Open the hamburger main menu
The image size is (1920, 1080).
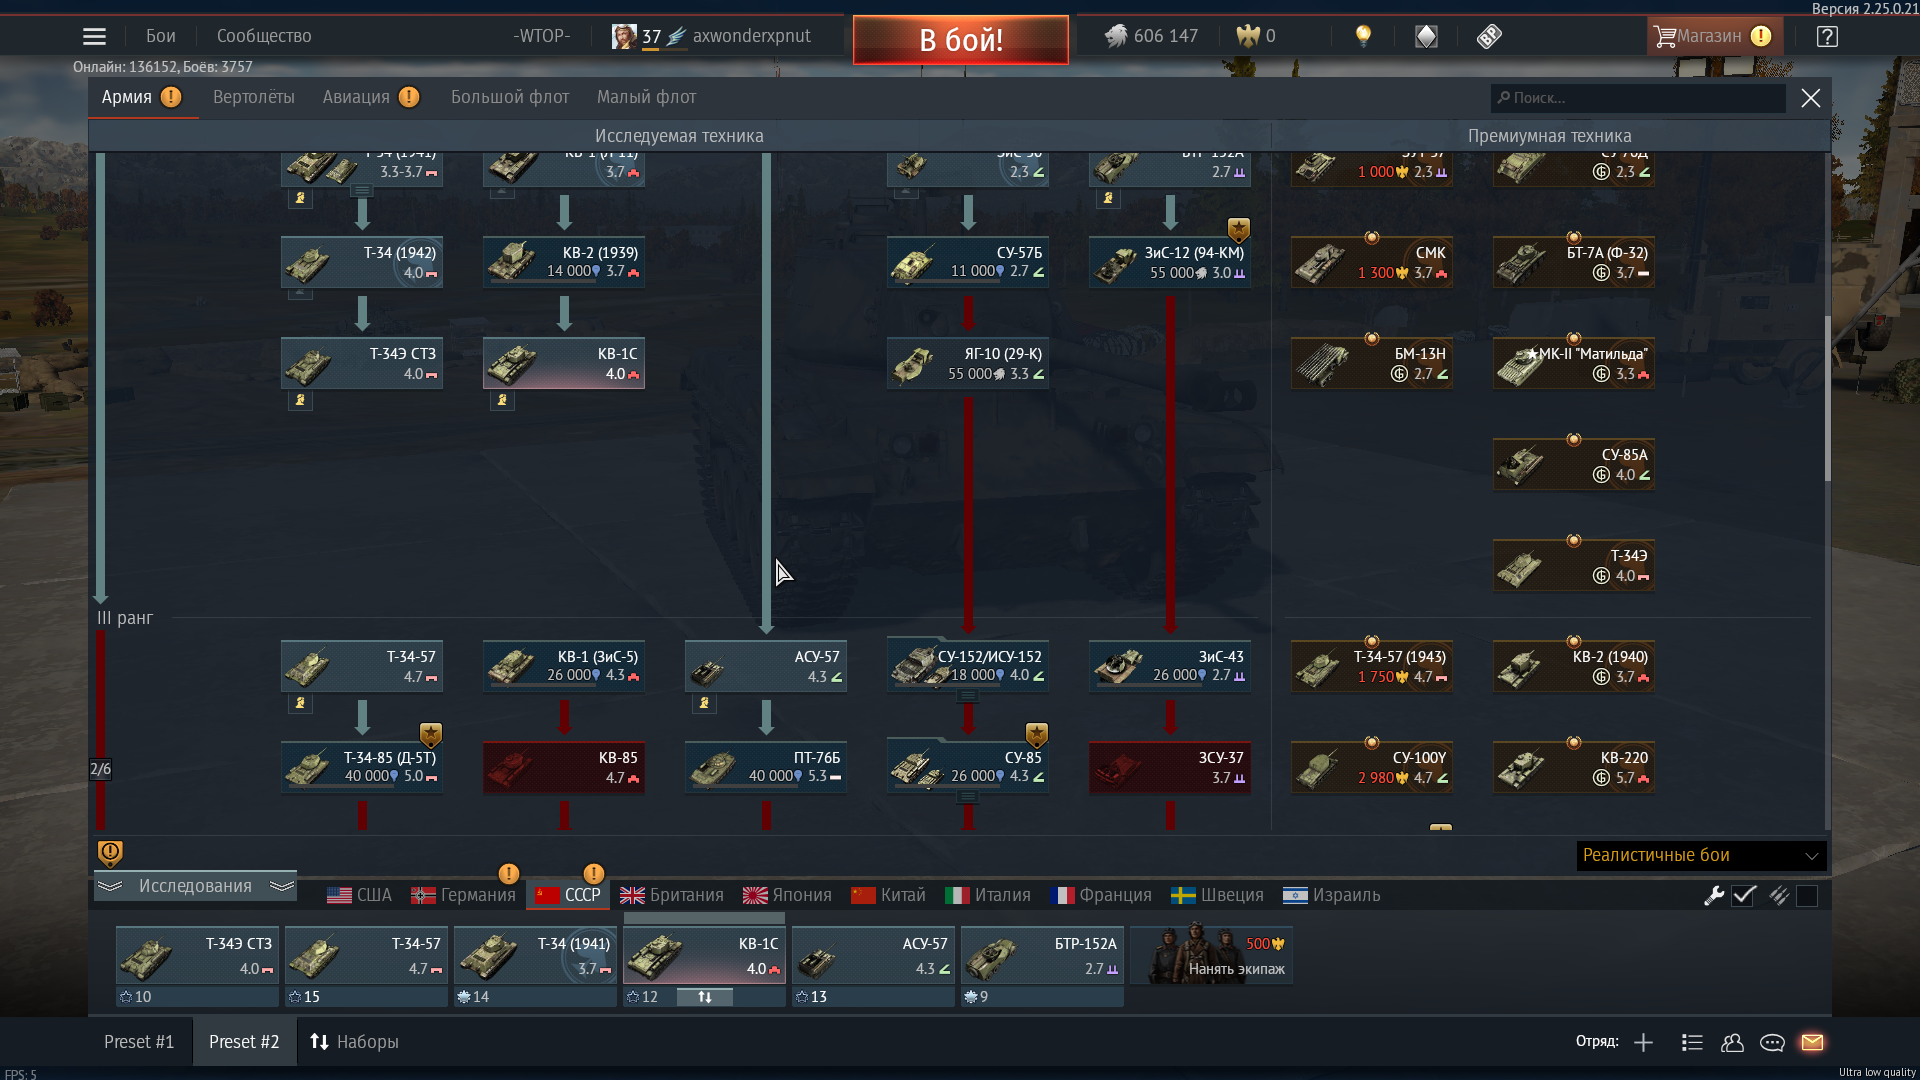[94, 37]
